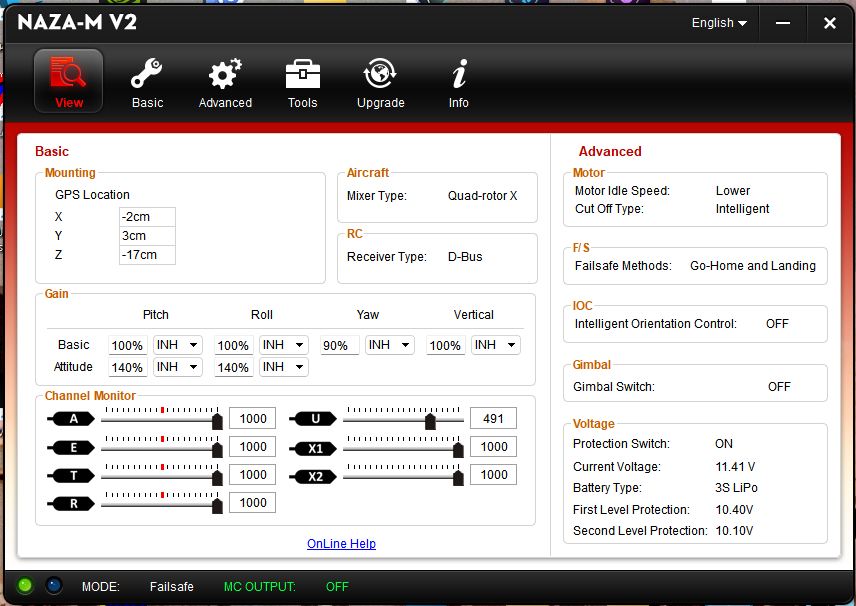Screen dimensions: 856x606
Task: Close the NAZA-M V2 window
Action: (830, 23)
